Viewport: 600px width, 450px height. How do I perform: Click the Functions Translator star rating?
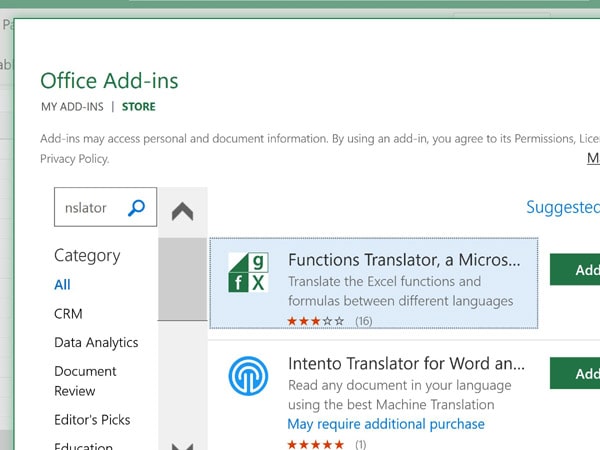316,321
